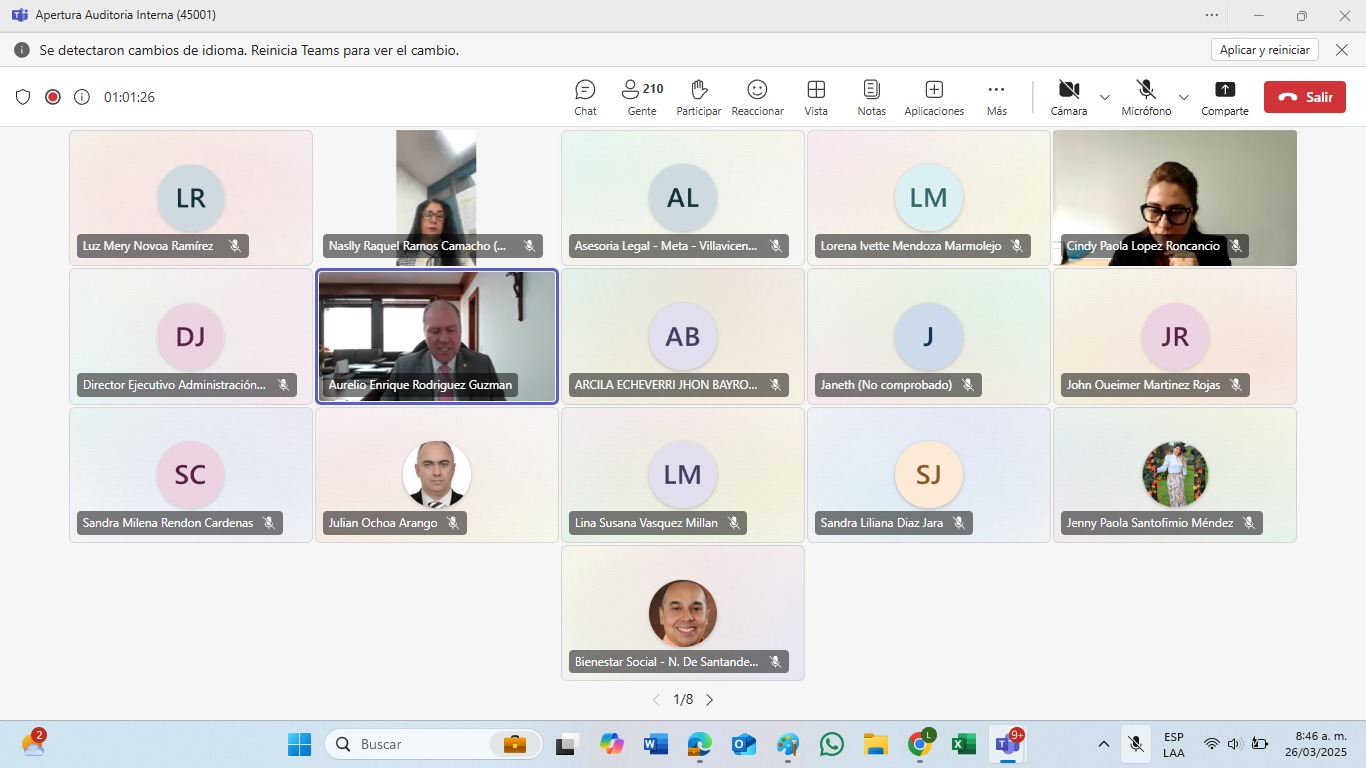Leave the meeting with Salir button
The image size is (1366, 768).
[x=1305, y=97]
